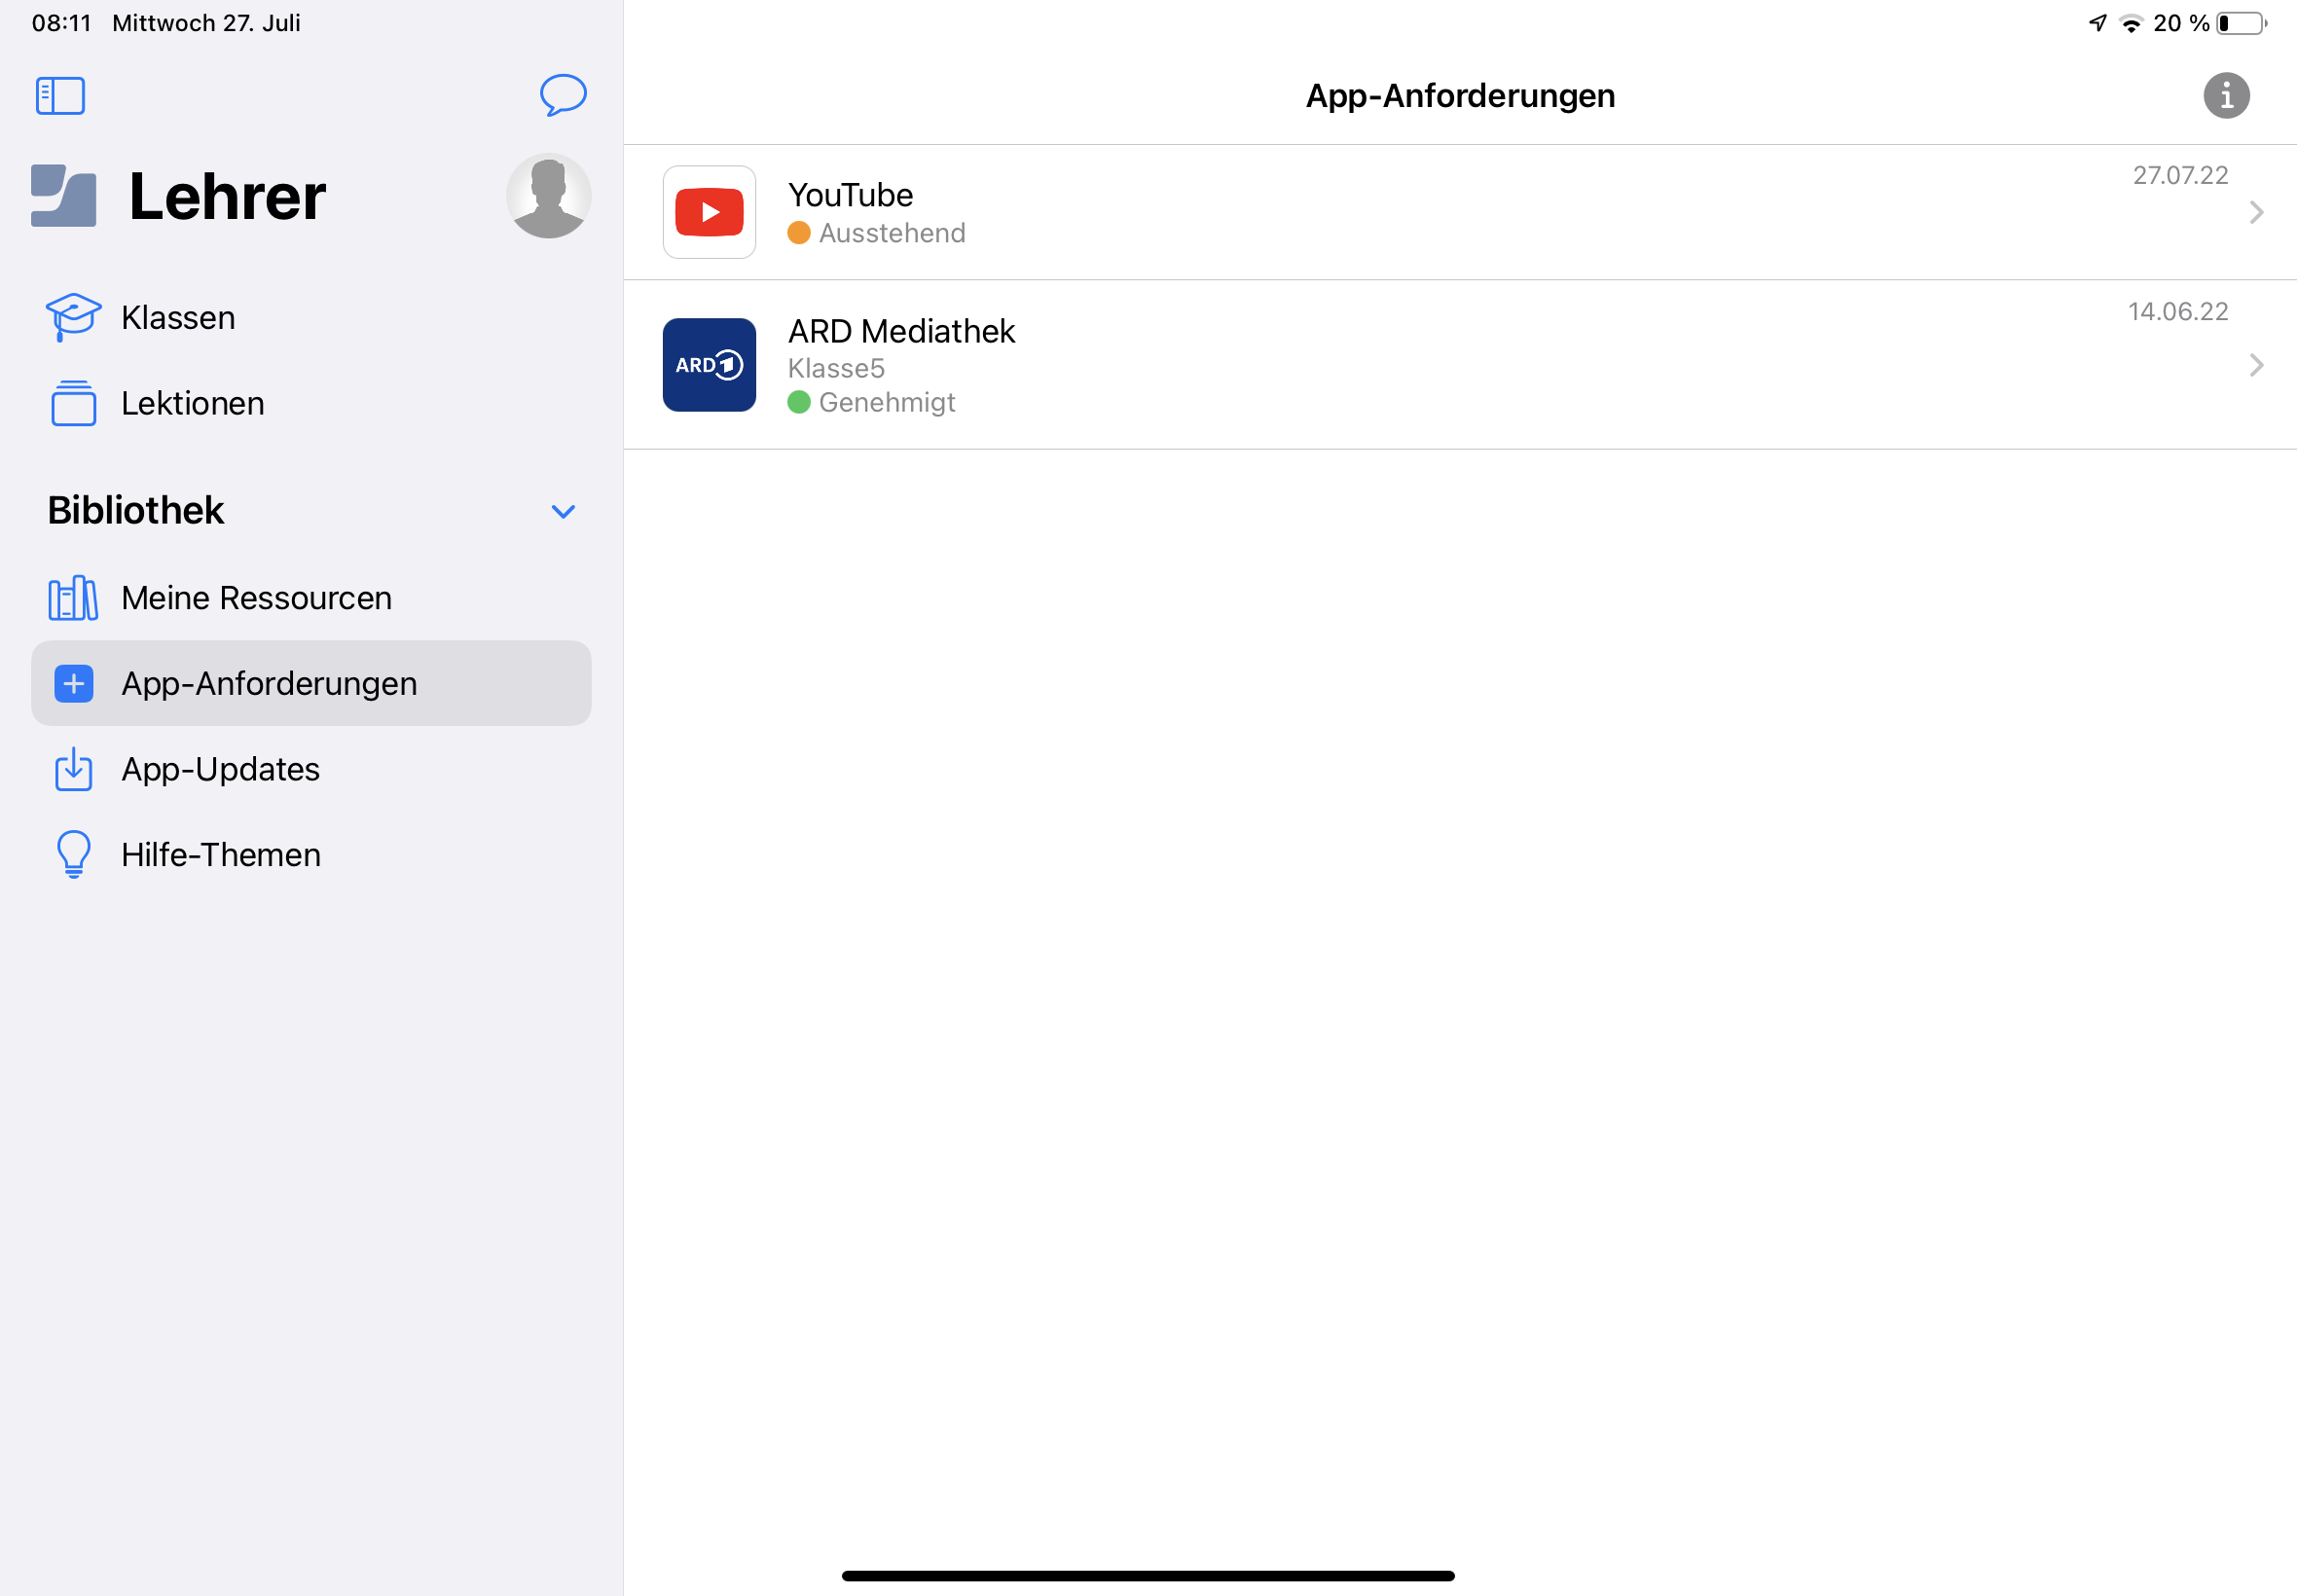Tap the battery indicator in status bar
Screen dimensions: 2297x1596
click(2241, 23)
